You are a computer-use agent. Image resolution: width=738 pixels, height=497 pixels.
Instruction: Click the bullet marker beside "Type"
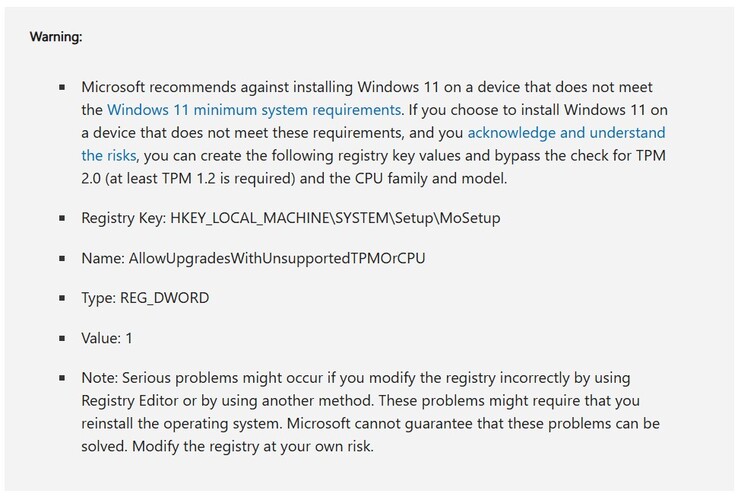click(62, 298)
